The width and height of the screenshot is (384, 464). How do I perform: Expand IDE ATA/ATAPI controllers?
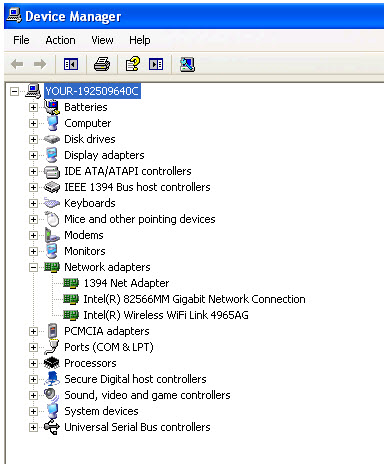tap(33, 171)
